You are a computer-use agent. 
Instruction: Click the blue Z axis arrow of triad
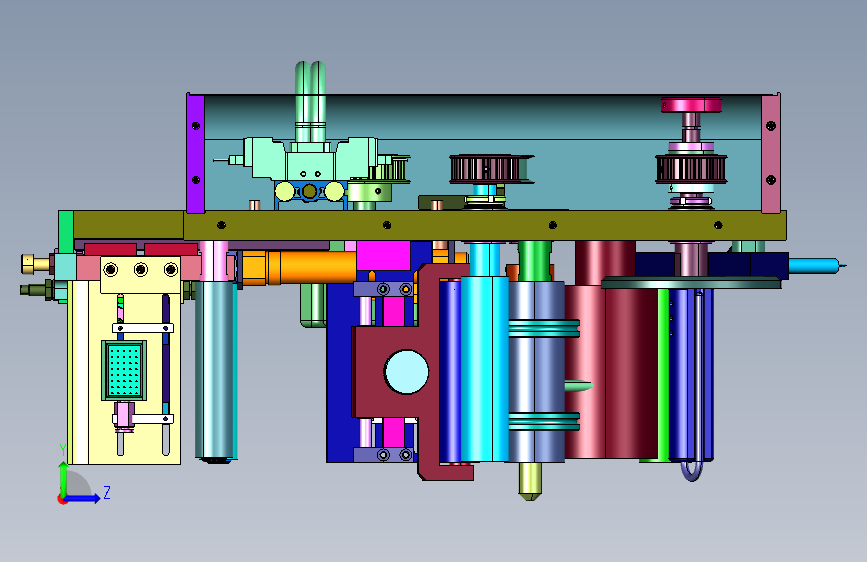[x=83, y=498]
